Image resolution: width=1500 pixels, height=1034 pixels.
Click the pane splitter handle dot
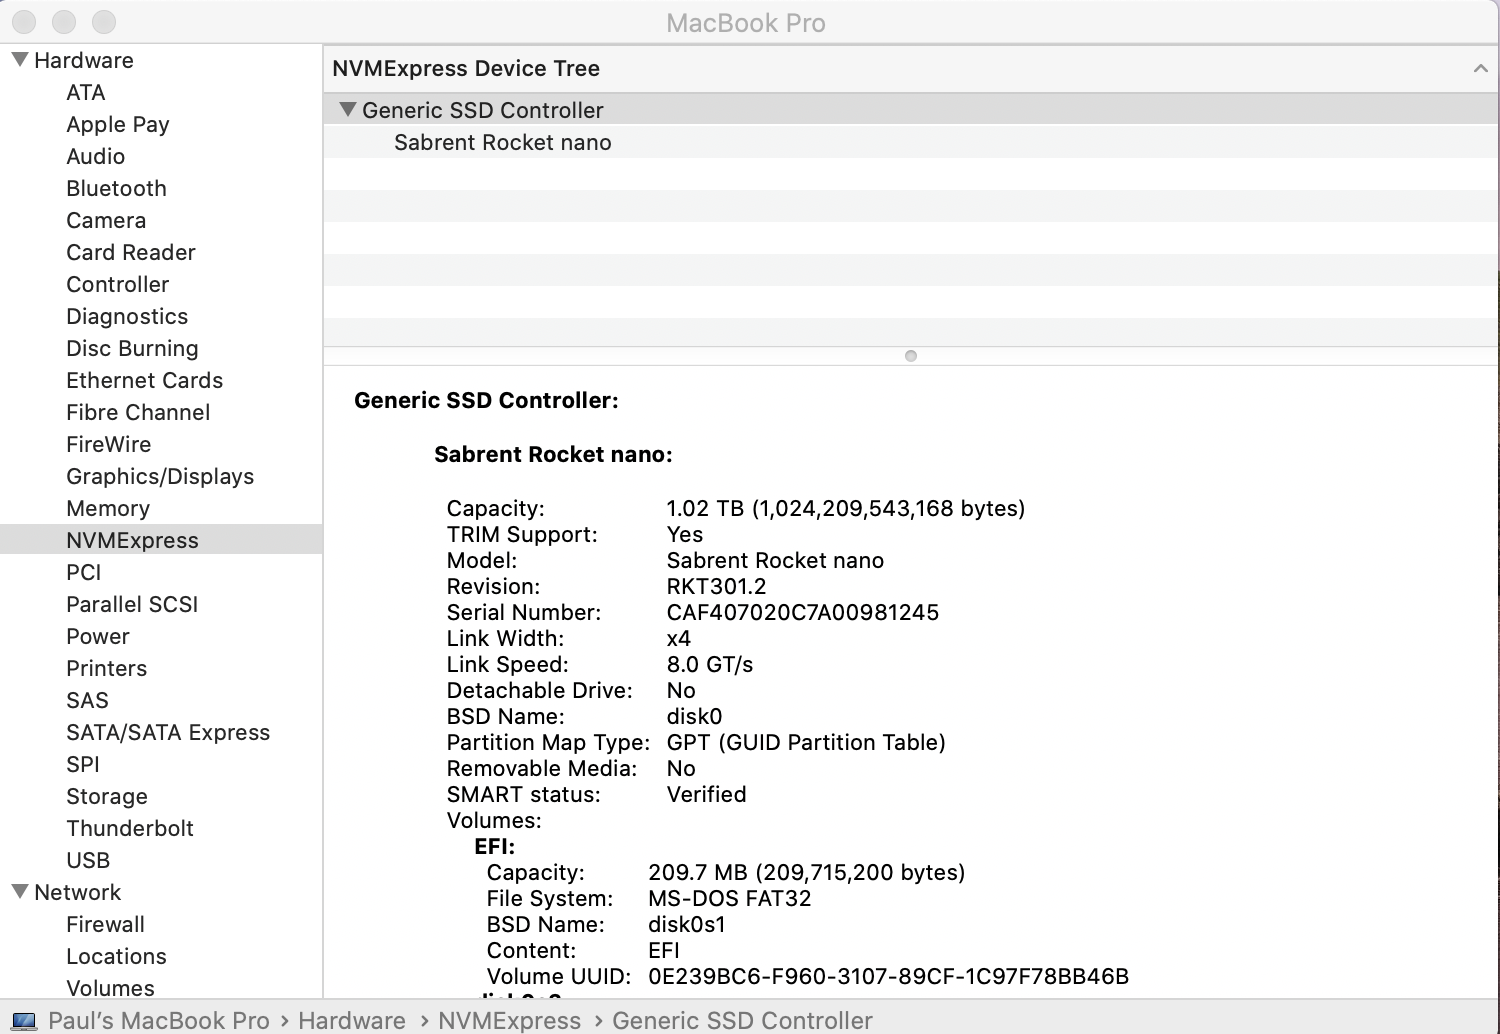pyautogui.click(x=910, y=356)
